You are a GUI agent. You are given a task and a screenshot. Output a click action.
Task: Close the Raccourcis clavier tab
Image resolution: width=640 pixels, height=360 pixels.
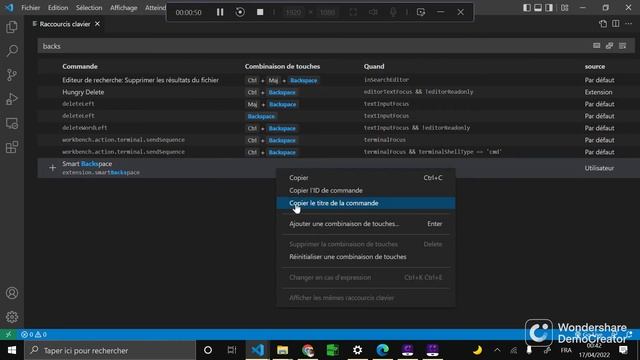(97, 24)
